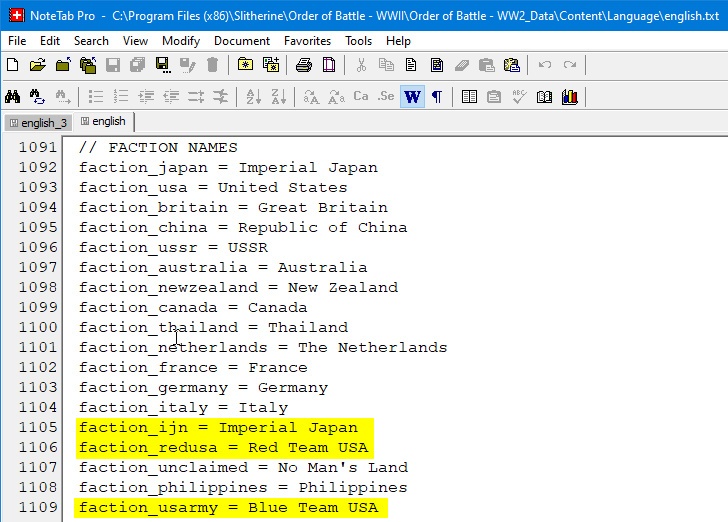
Task: Click the Close Document toolbar icon
Action: [63, 65]
